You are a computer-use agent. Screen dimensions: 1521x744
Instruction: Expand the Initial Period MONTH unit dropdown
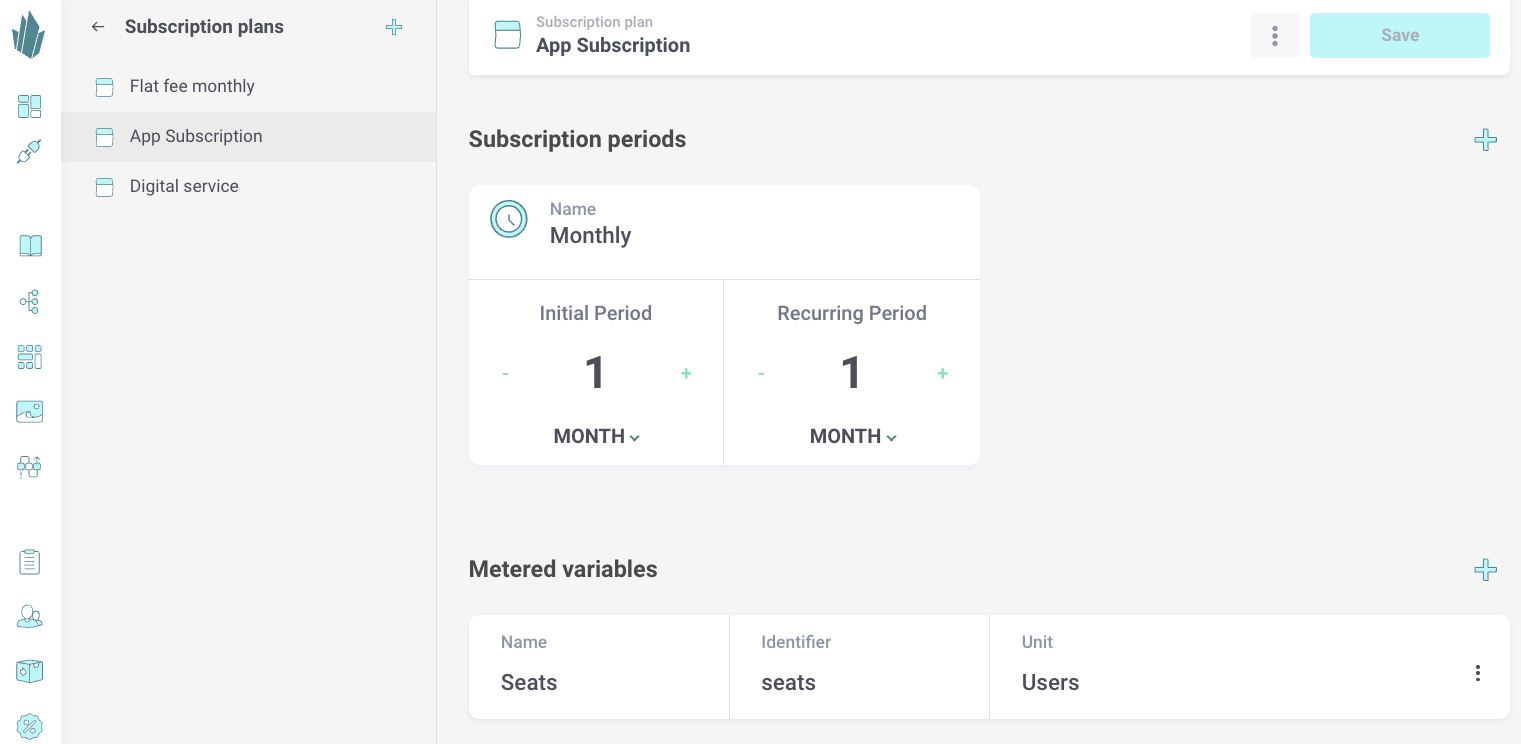596,437
